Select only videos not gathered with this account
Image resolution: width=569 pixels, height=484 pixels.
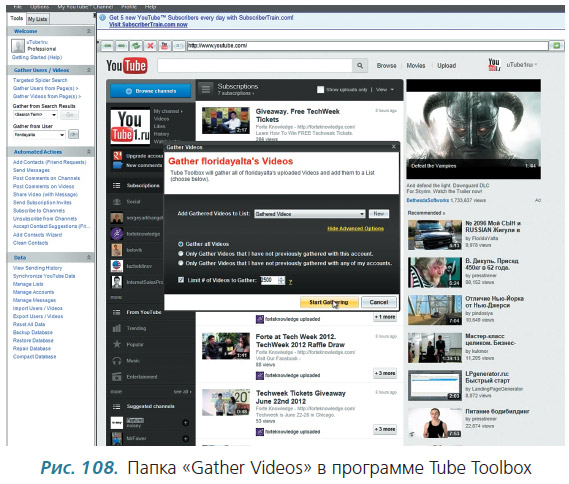(x=180, y=254)
